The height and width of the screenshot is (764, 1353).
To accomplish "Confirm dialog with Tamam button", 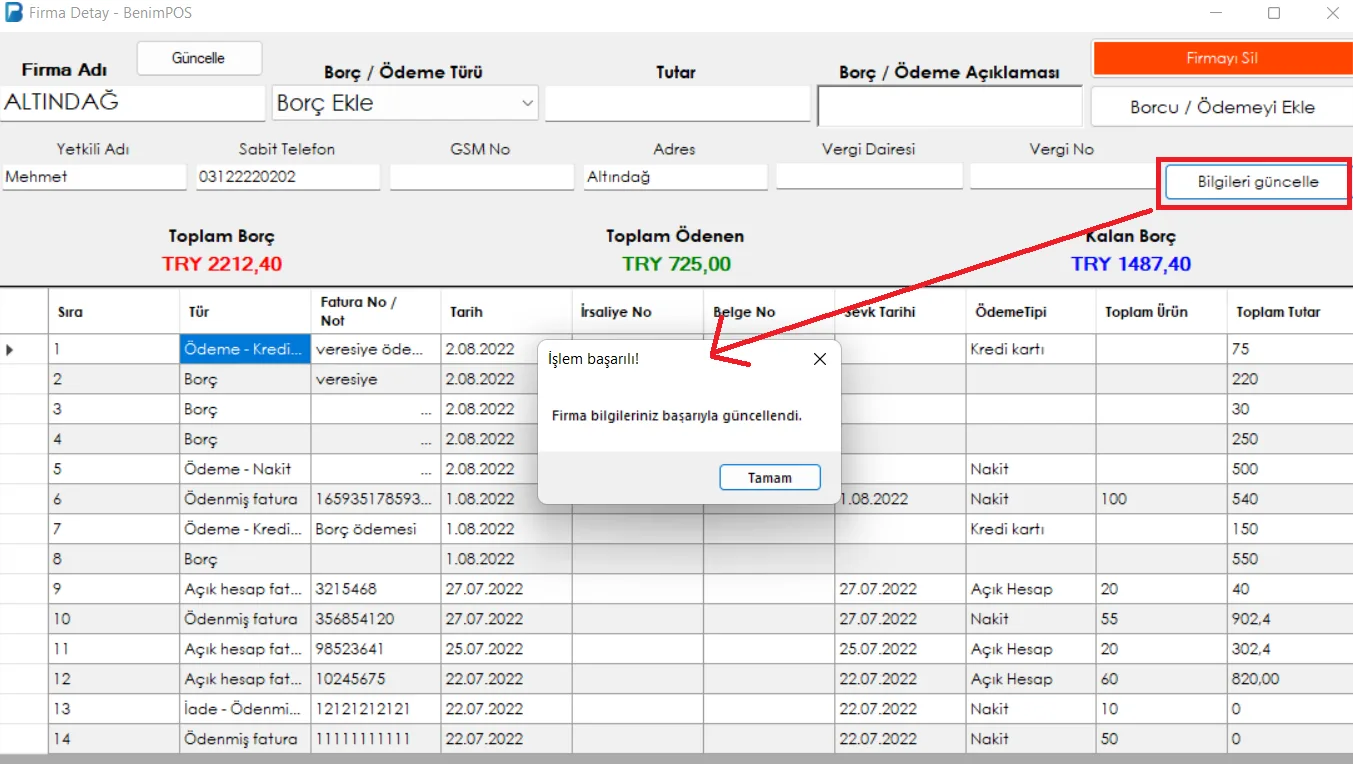I will (x=770, y=478).
